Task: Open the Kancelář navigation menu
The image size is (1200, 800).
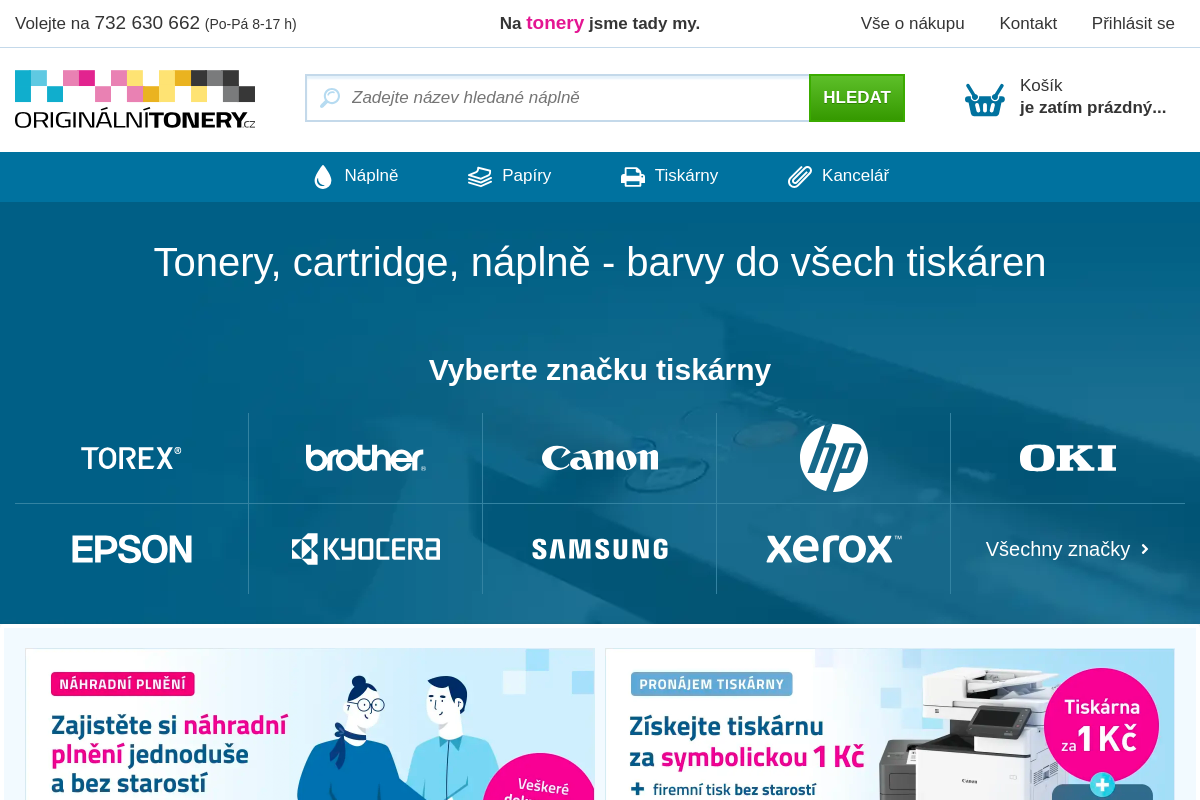Action: click(x=855, y=175)
